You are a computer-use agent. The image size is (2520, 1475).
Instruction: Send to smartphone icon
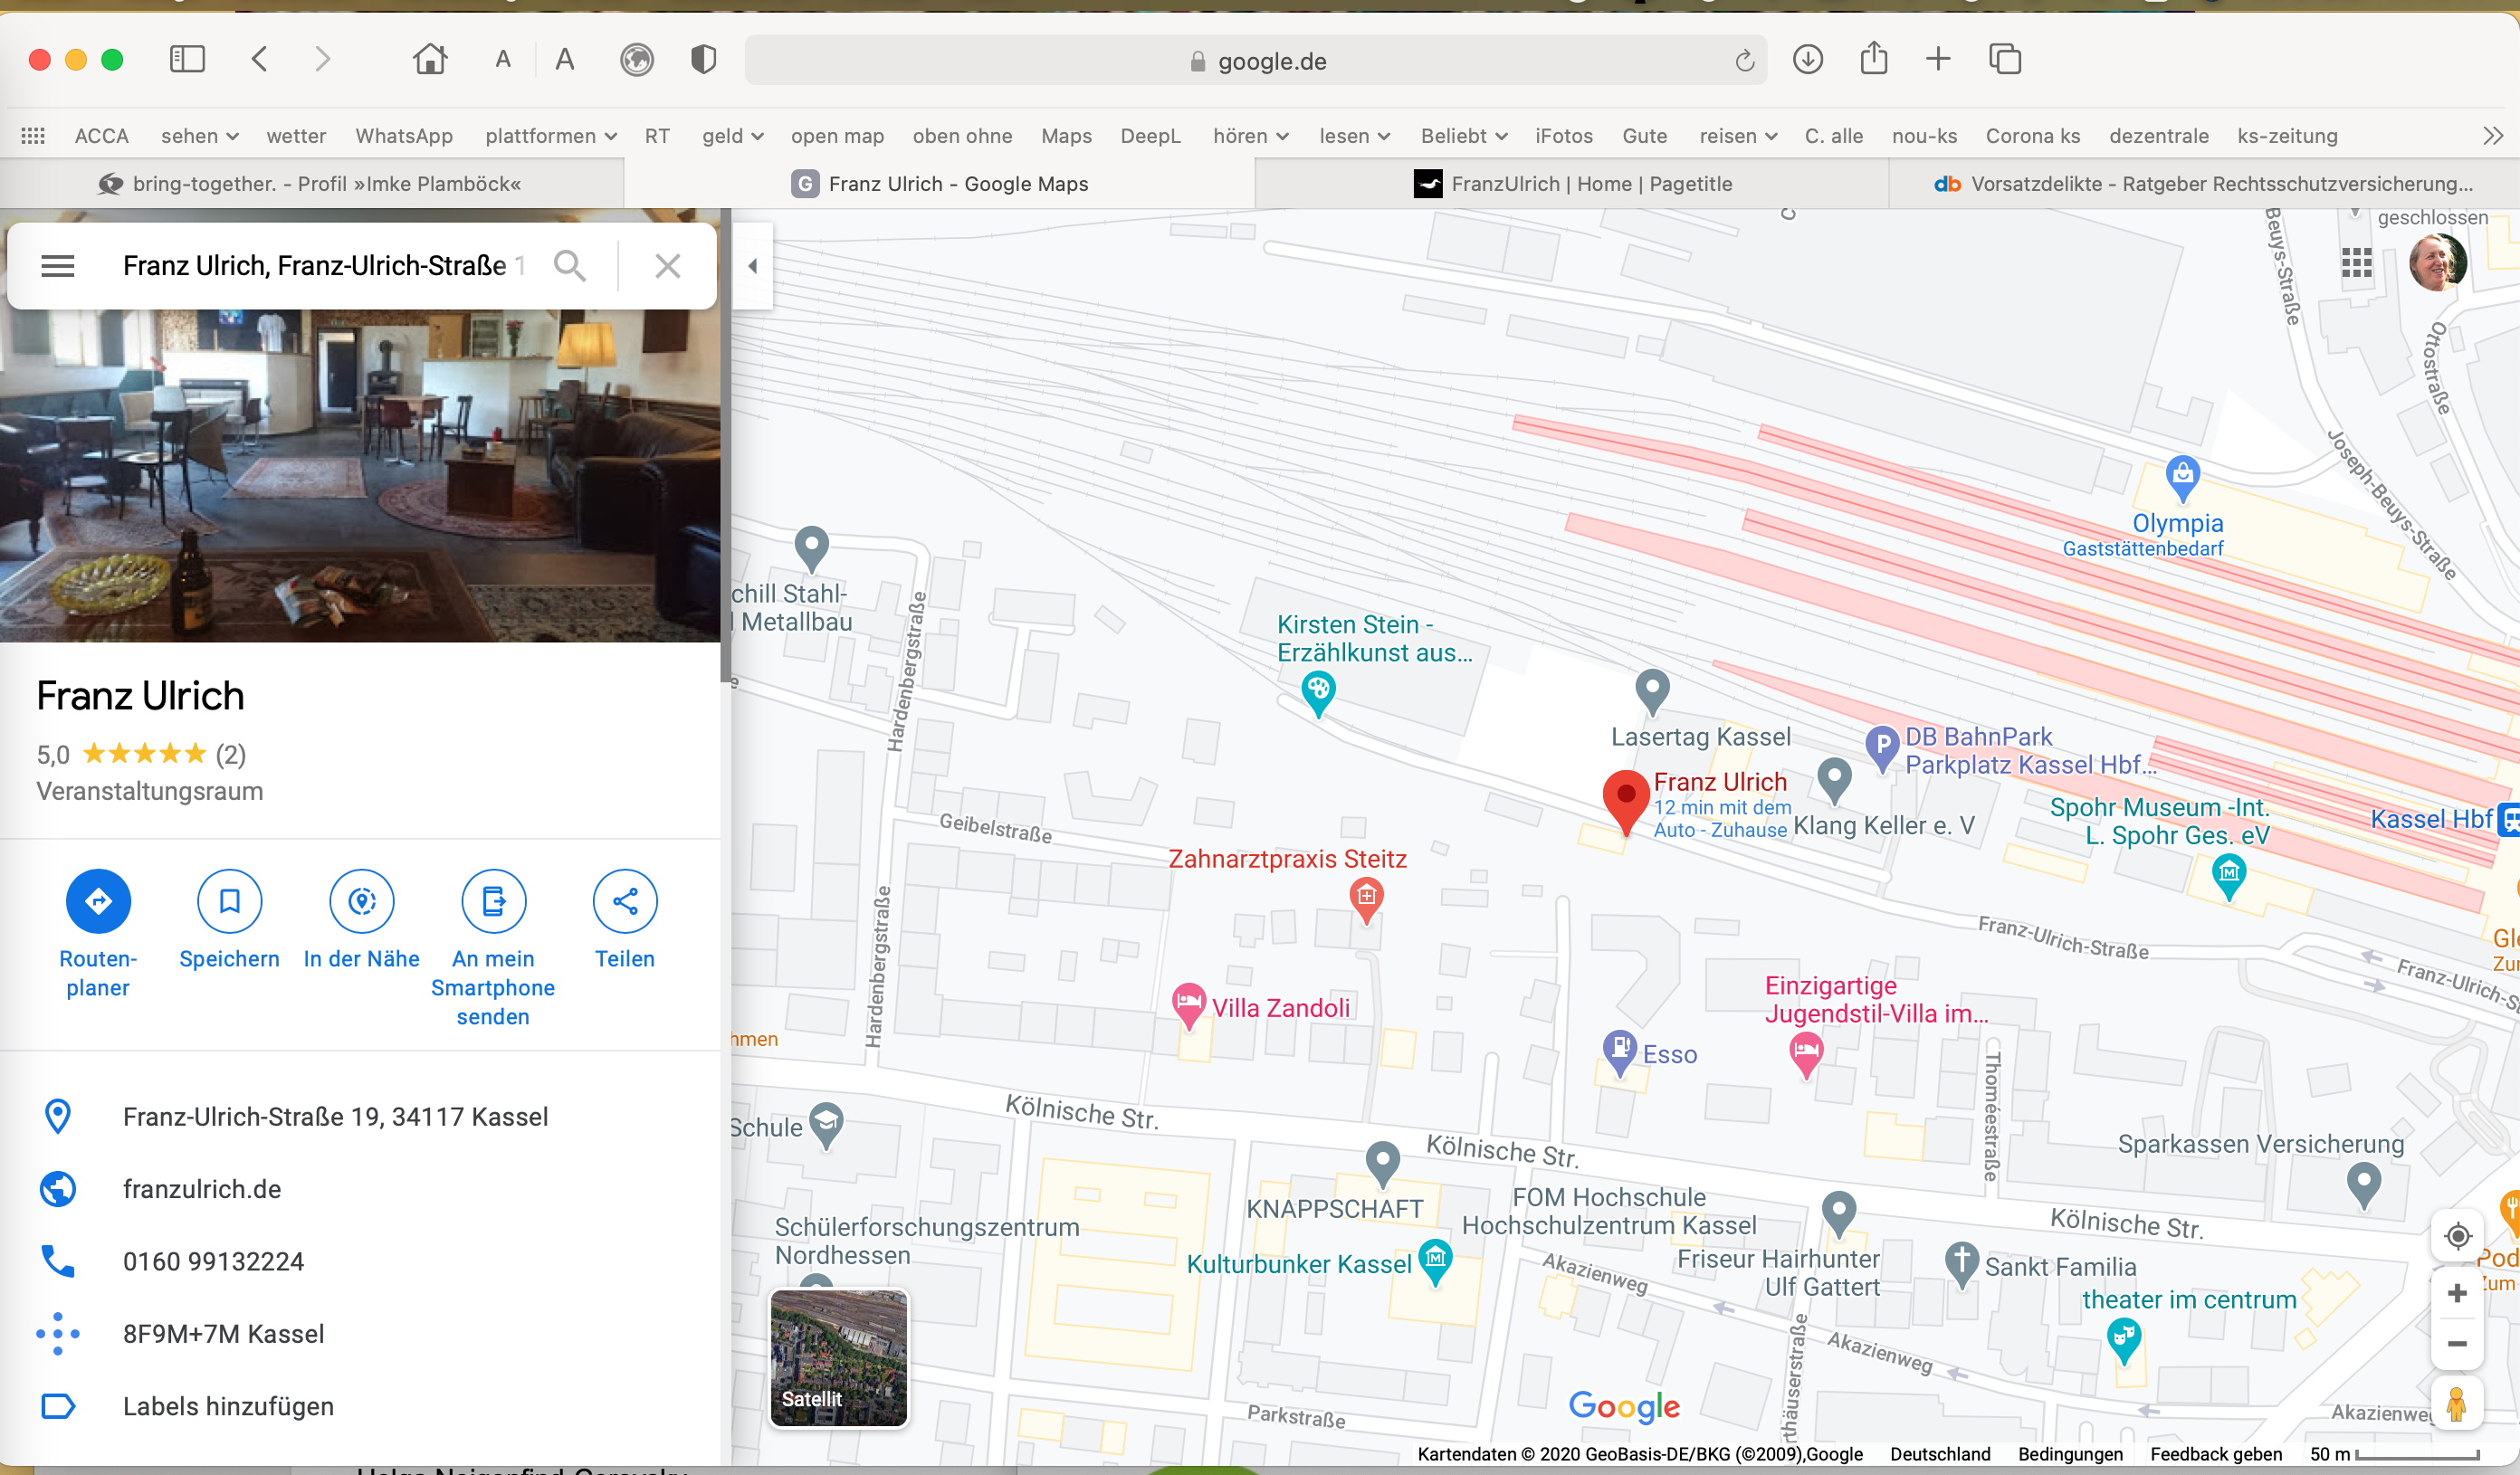493,902
